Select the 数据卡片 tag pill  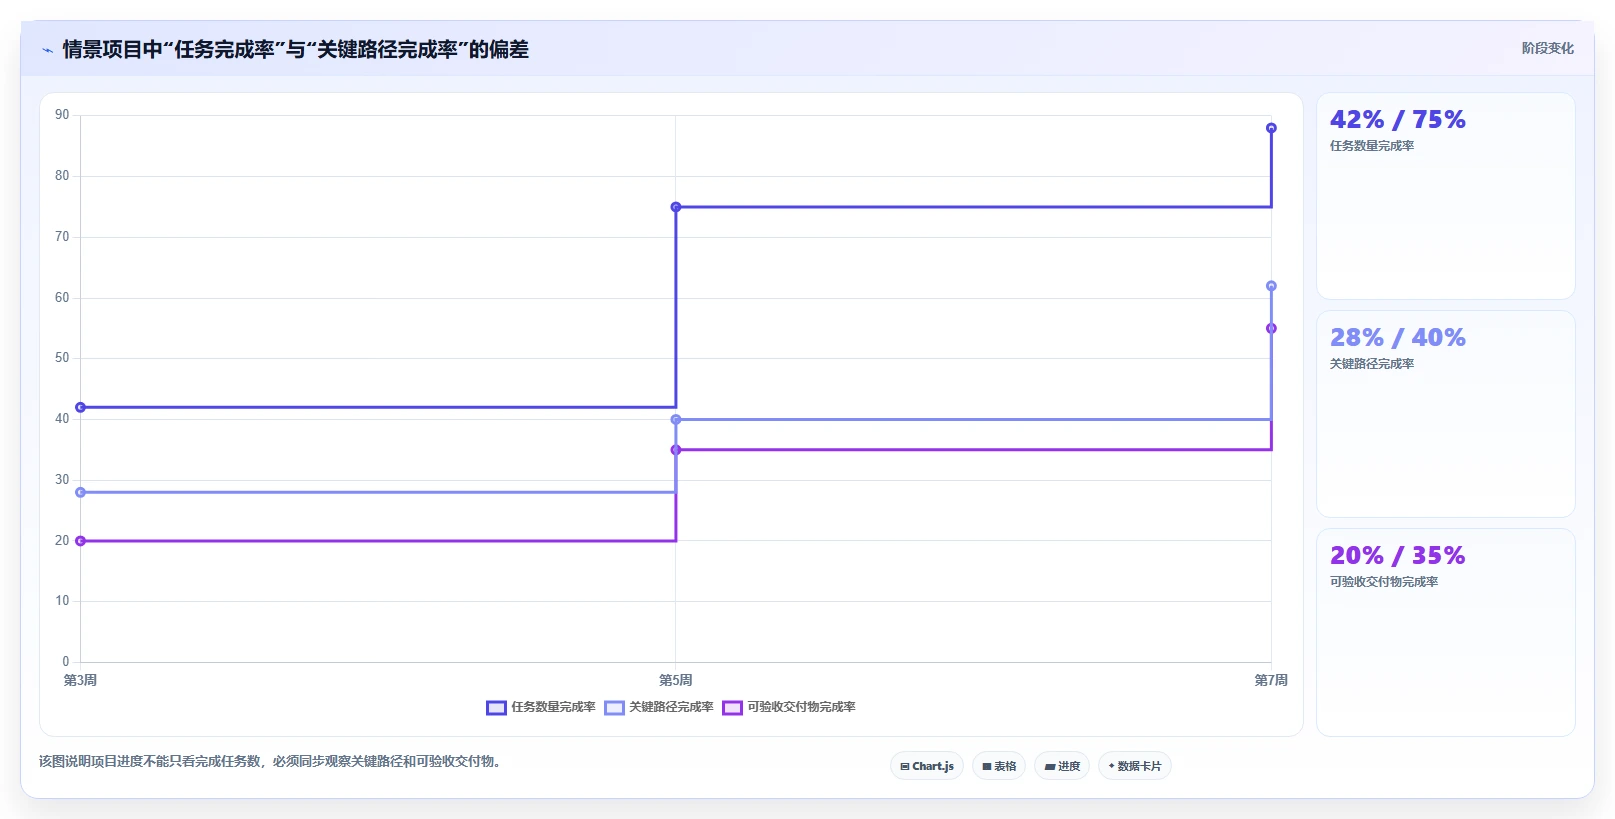pos(1135,766)
